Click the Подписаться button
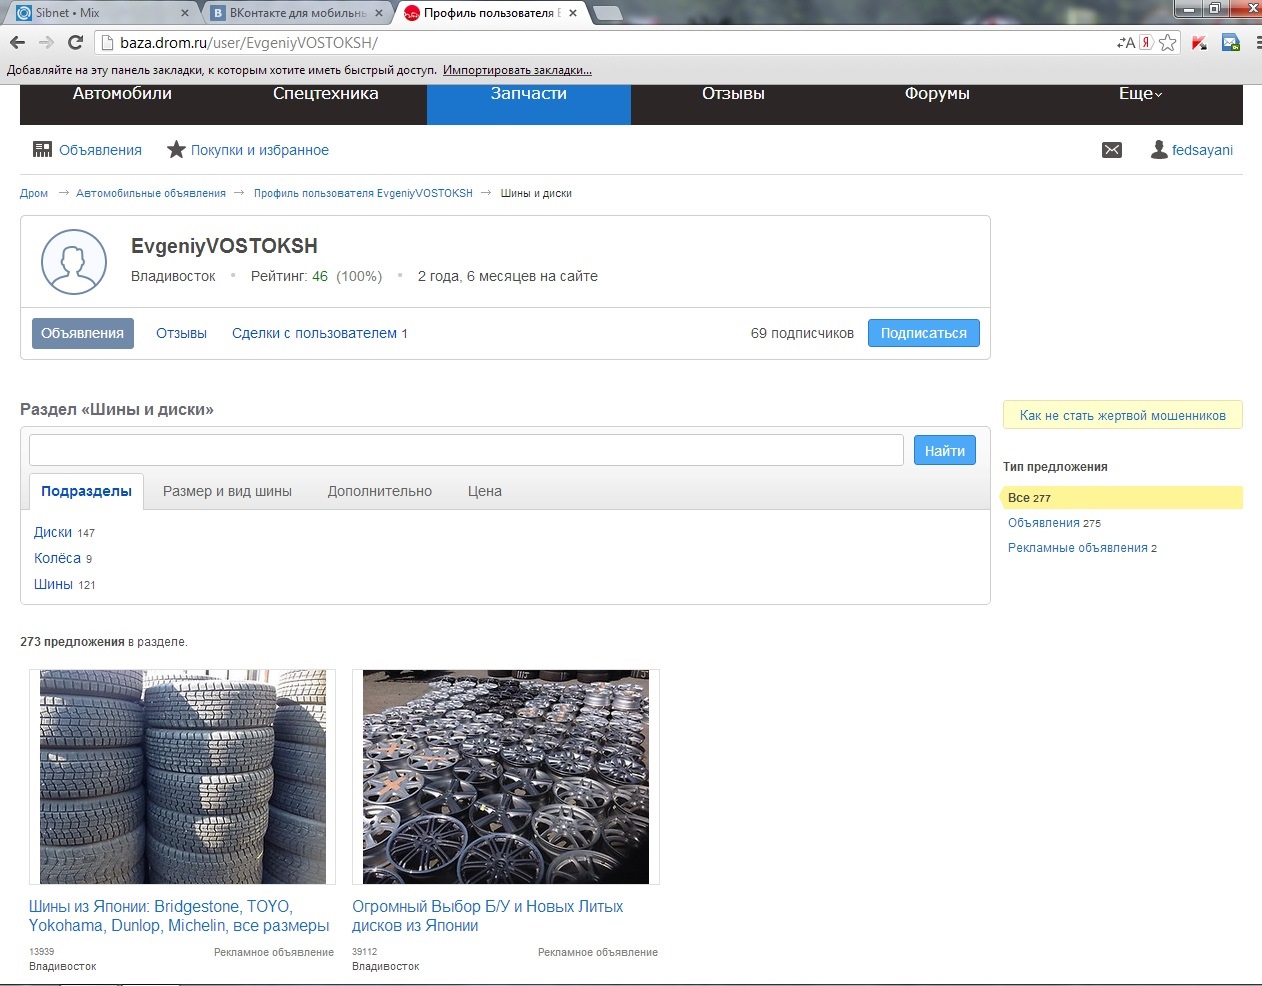Viewport: 1262px width, 986px height. (x=923, y=333)
